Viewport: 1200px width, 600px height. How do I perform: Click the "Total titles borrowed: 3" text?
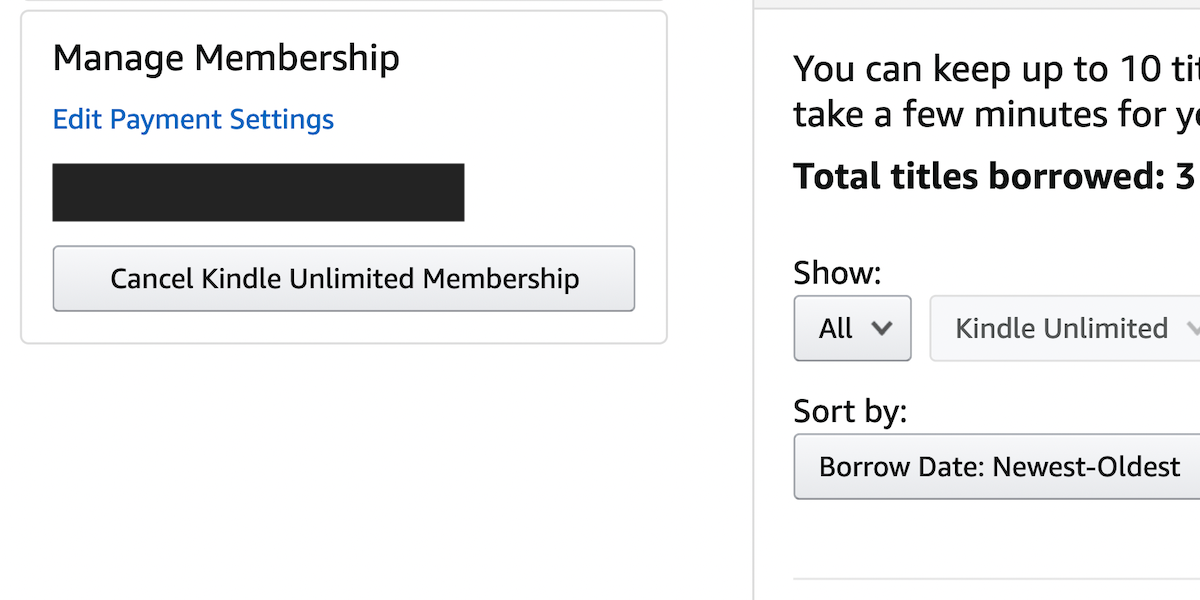click(x=993, y=176)
